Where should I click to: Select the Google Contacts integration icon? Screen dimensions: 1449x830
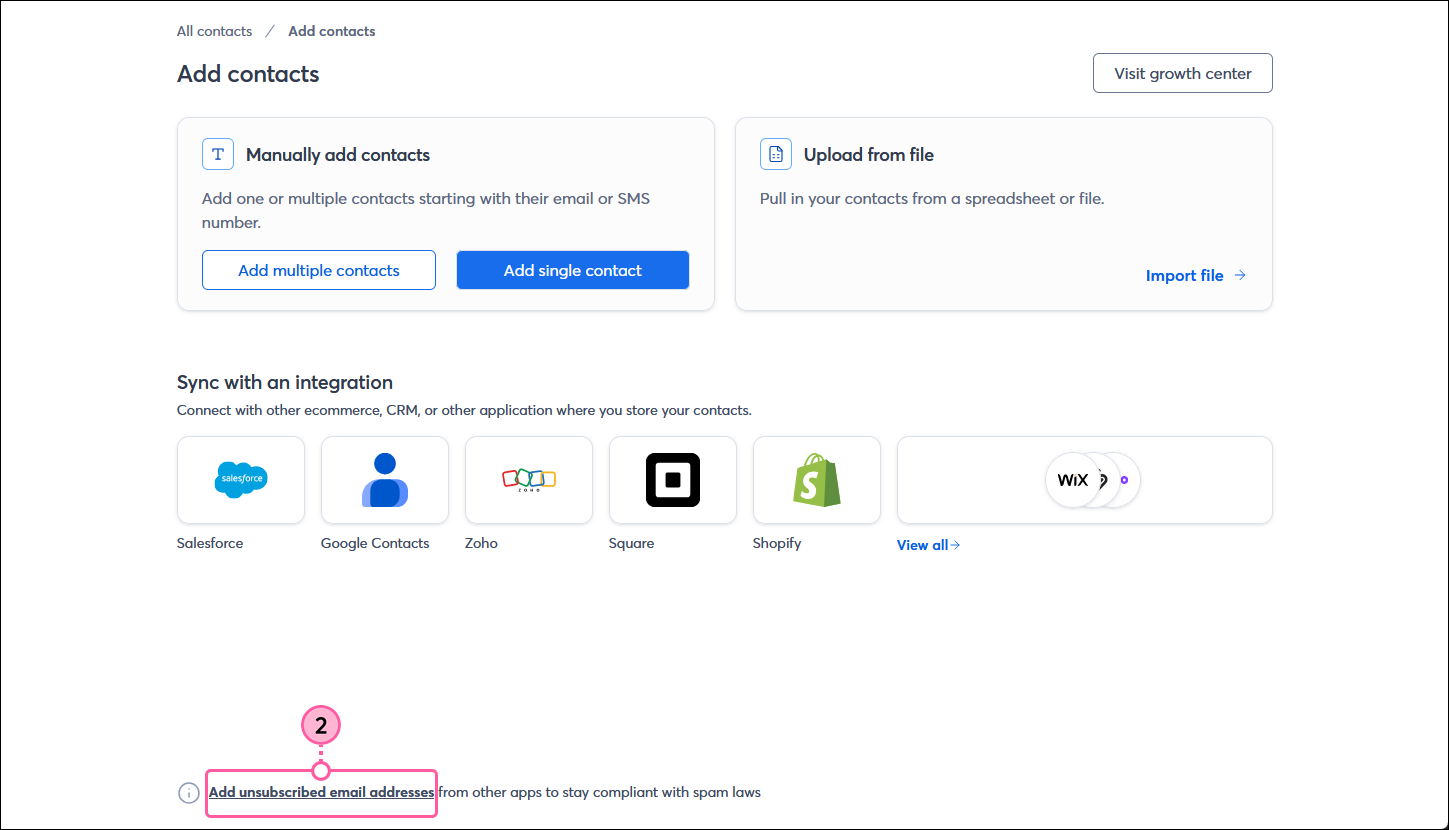[384, 479]
